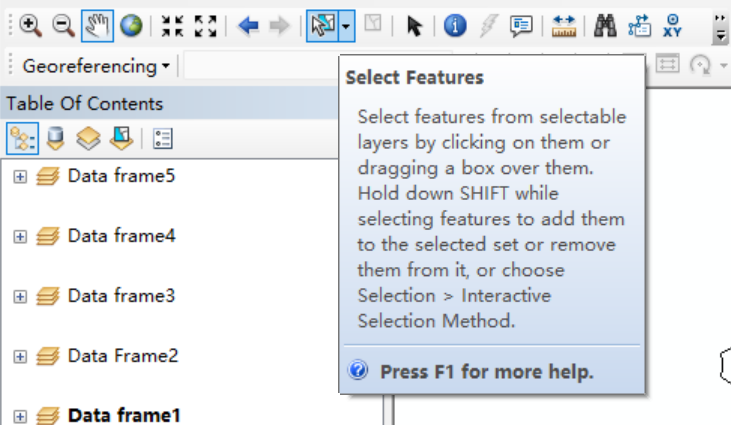Open the Find binoculars tool
This screenshot has height=425, width=731.
tap(604, 27)
